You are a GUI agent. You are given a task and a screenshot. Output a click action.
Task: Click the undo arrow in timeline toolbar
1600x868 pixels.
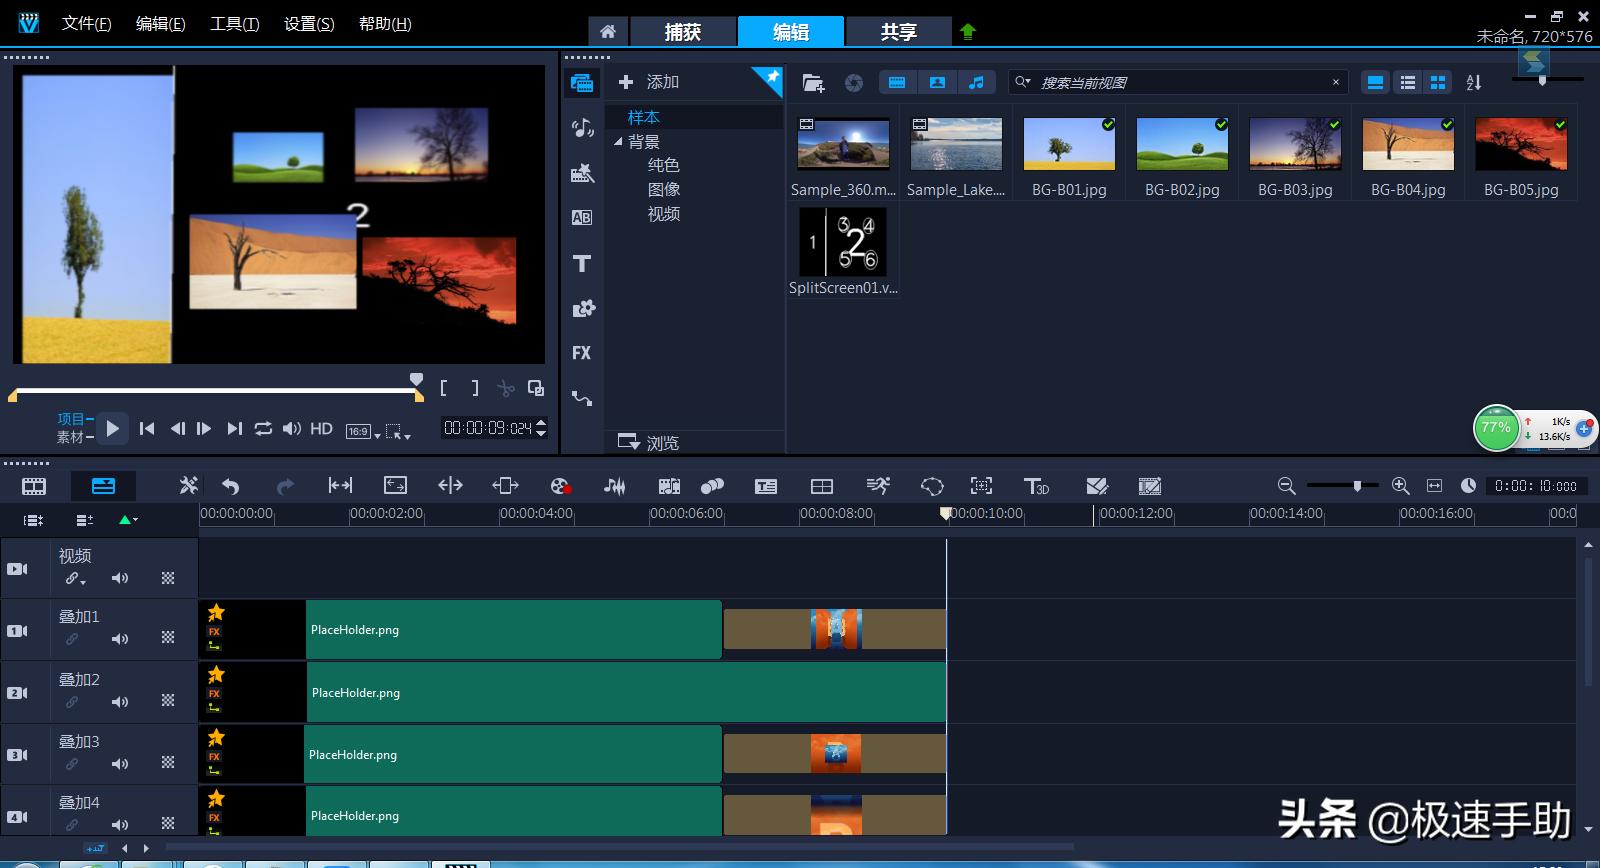[231, 487]
